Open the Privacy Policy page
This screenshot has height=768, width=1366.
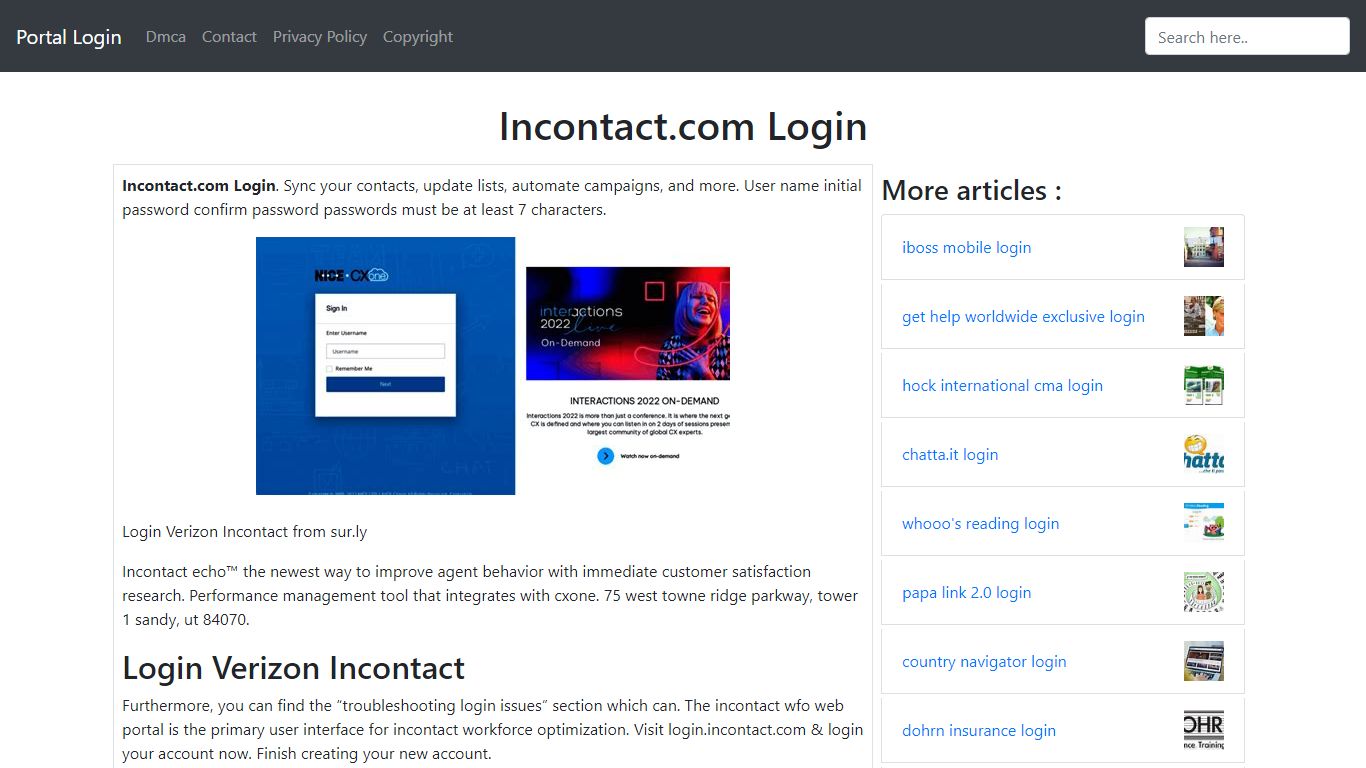pos(320,37)
